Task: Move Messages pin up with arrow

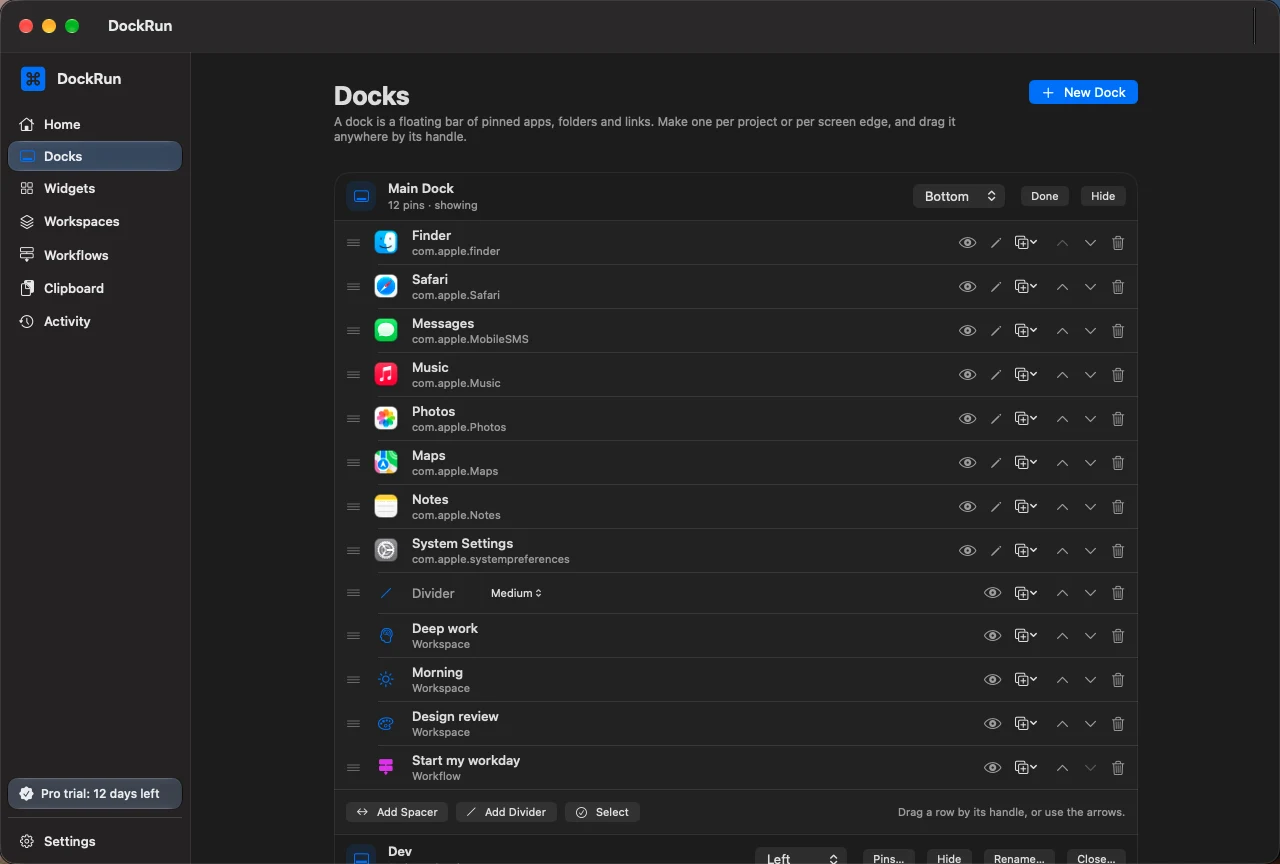Action: (1062, 331)
